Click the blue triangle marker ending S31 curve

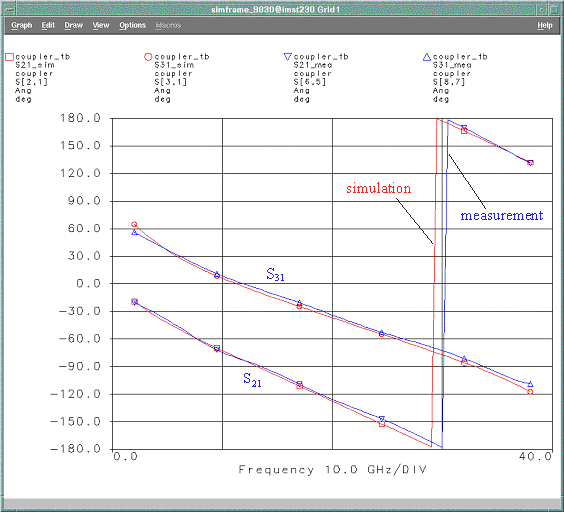[x=530, y=384]
